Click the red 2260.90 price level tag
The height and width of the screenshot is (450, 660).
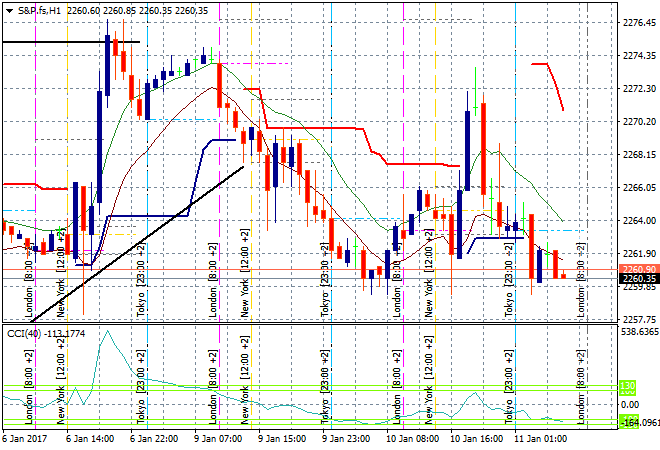[x=638, y=270]
